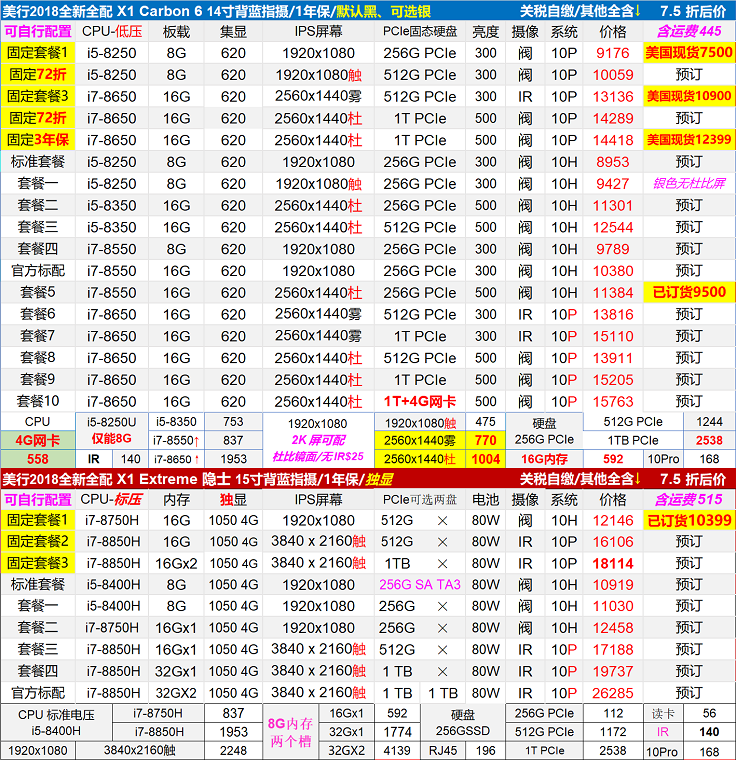736x760 pixels.
Task: Select the bold 18114 price cell
Action: (x=612, y=563)
